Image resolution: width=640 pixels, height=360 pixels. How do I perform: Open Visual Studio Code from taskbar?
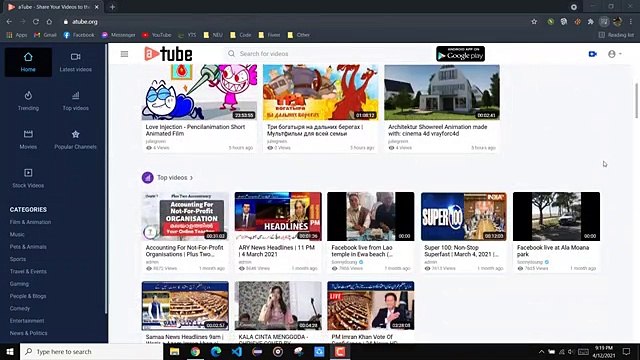(x=237, y=351)
